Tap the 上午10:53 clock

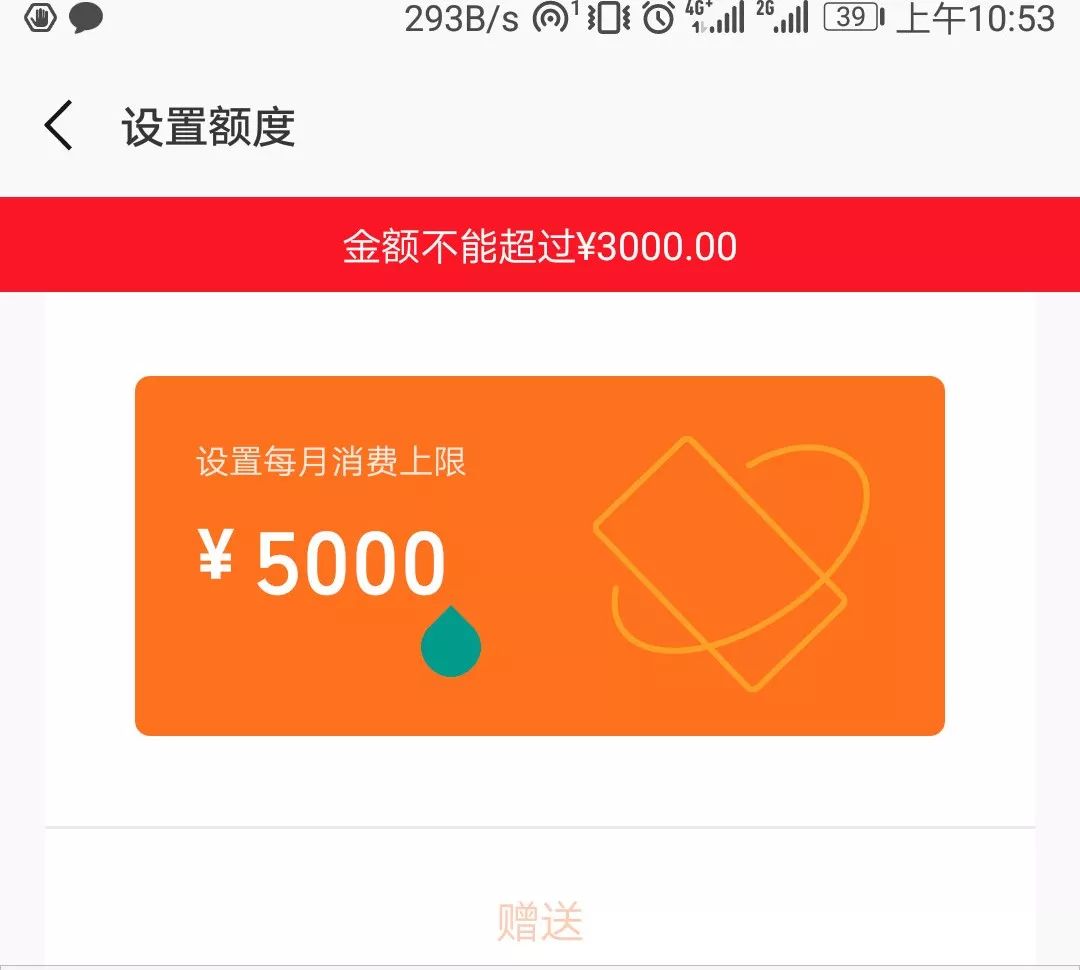(975, 19)
